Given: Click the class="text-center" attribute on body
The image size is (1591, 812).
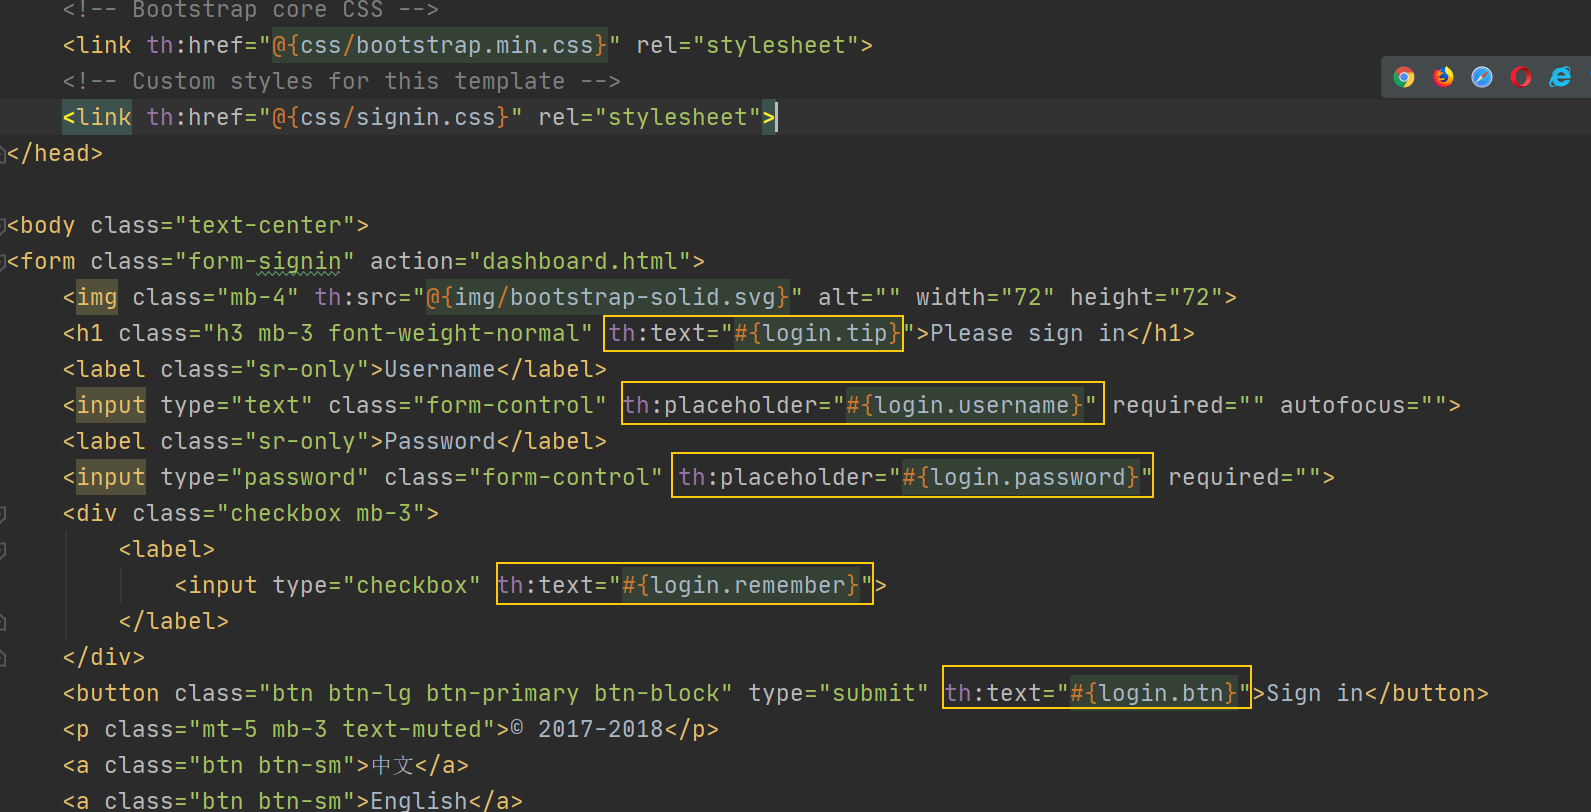Looking at the screenshot, I should 222,225.
